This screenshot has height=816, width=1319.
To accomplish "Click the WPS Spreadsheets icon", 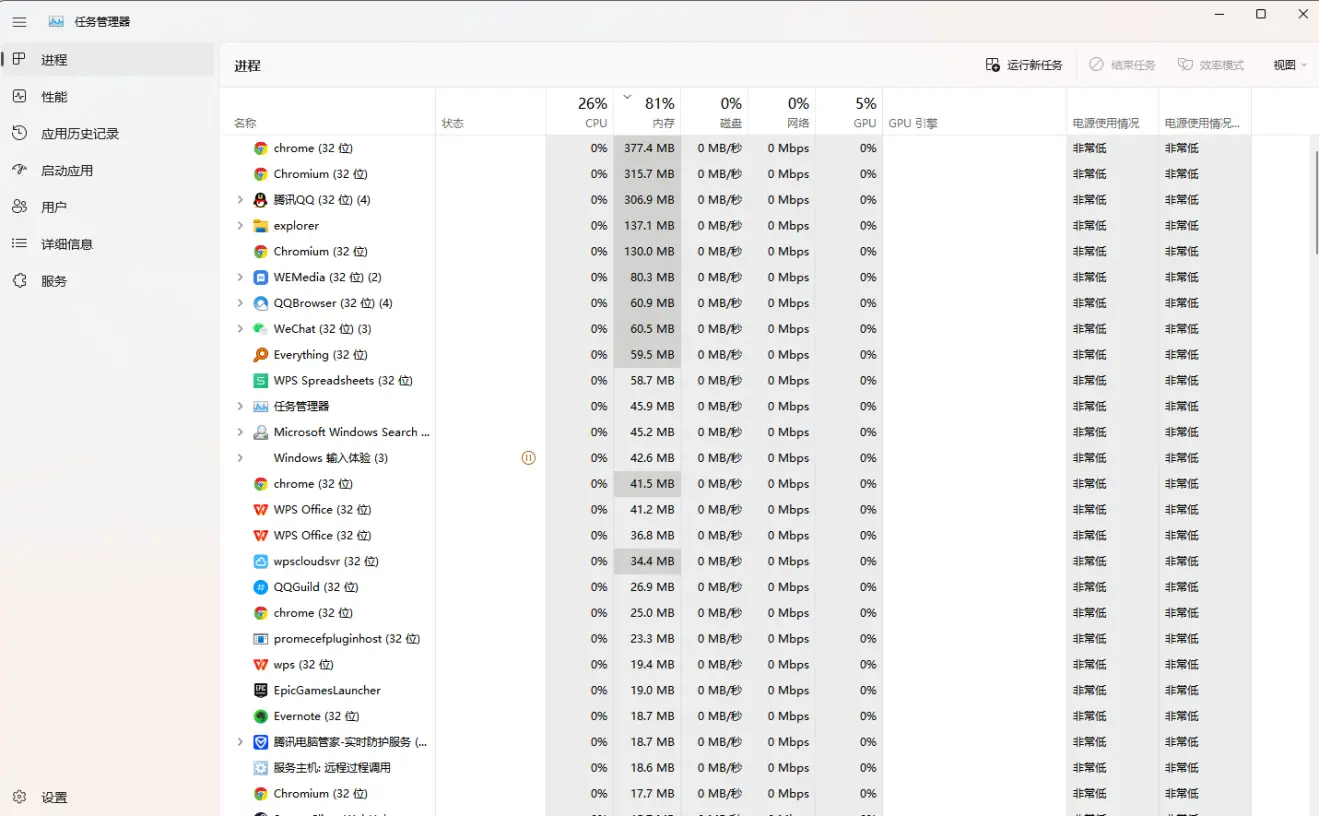I will pos(260,381).
